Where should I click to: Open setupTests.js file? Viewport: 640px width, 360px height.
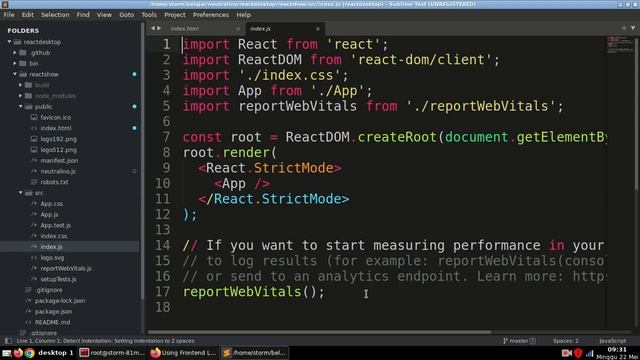tap(58, 279)
